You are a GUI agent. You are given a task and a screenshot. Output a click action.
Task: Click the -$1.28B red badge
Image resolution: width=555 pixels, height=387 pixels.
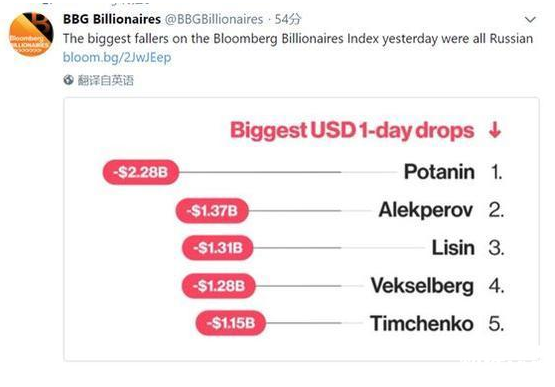[218, 285]
